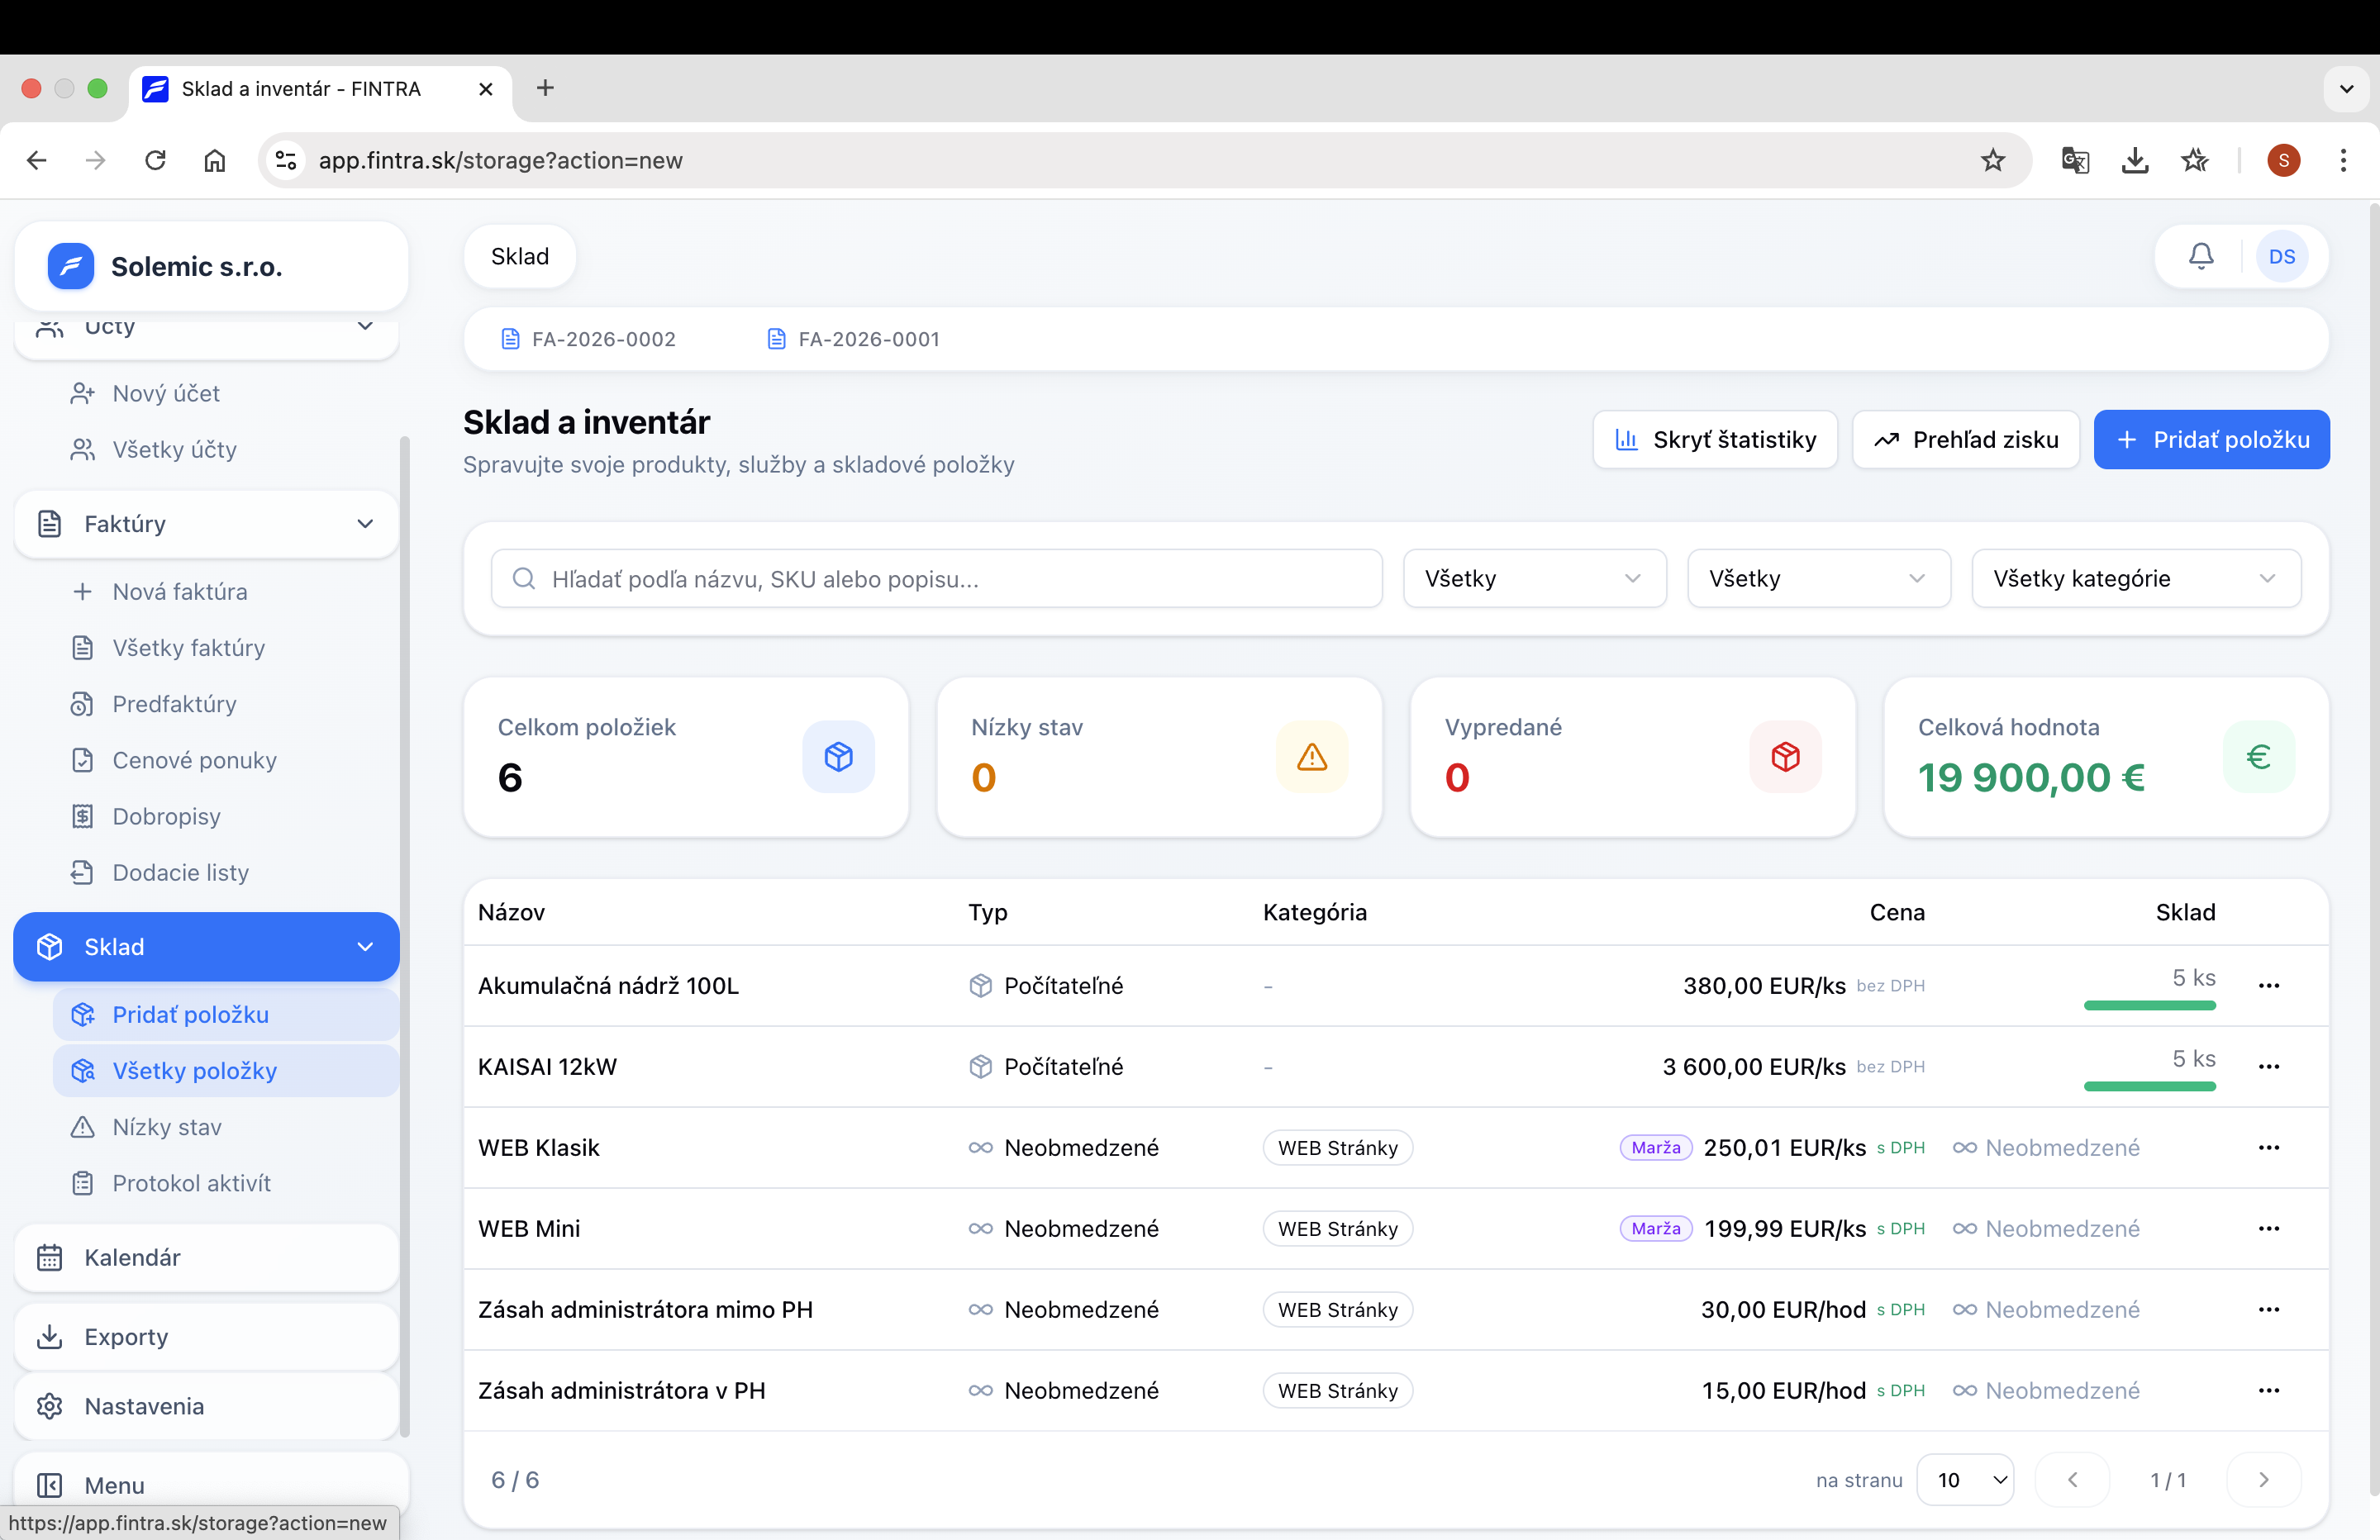Viewport: 2380px width, 1540px height.
Task: Click the search magnifier in the search bar
Action: 524,578
